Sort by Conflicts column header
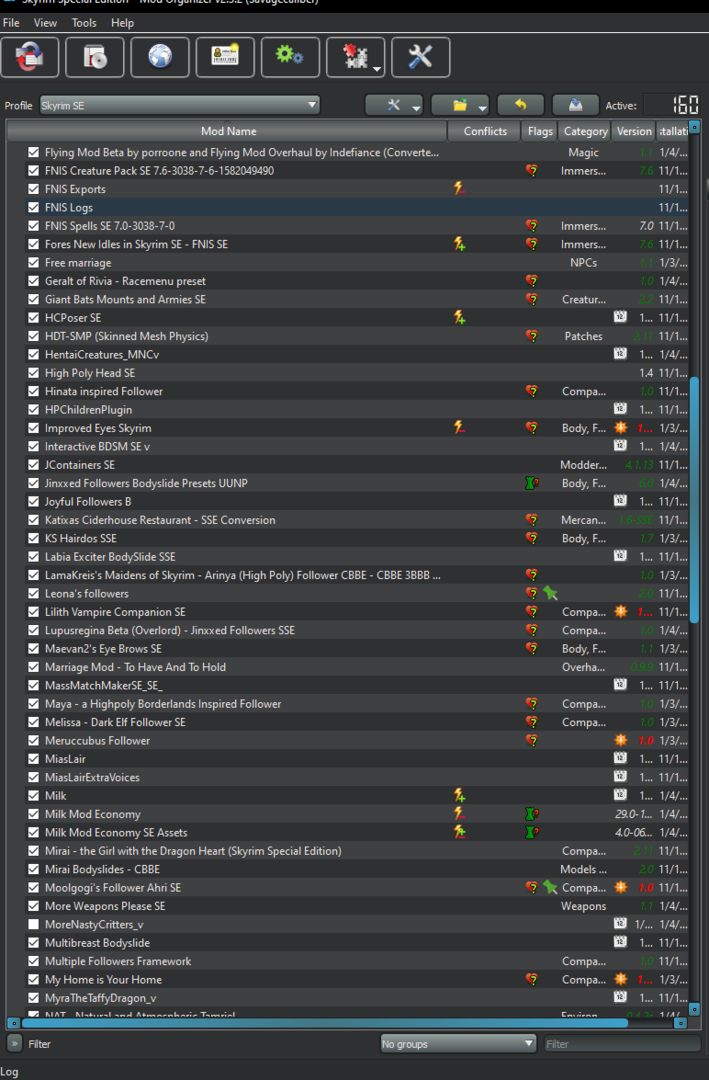The image size is (709, 1080). [x=484, y=131]
